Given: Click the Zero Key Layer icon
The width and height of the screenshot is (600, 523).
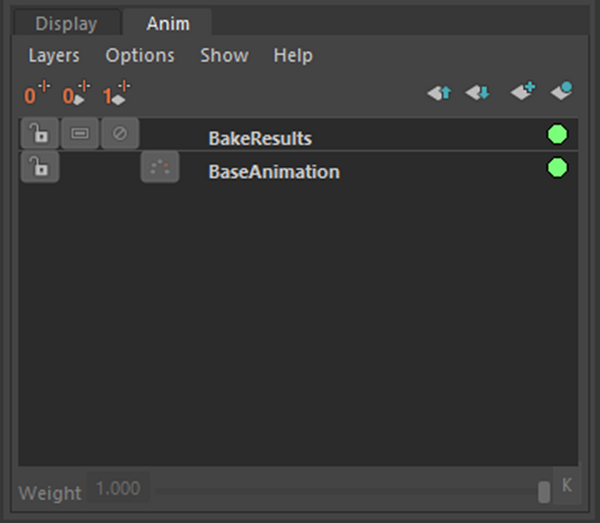Looking at the screenshot, I should click(x=37, y=94).
